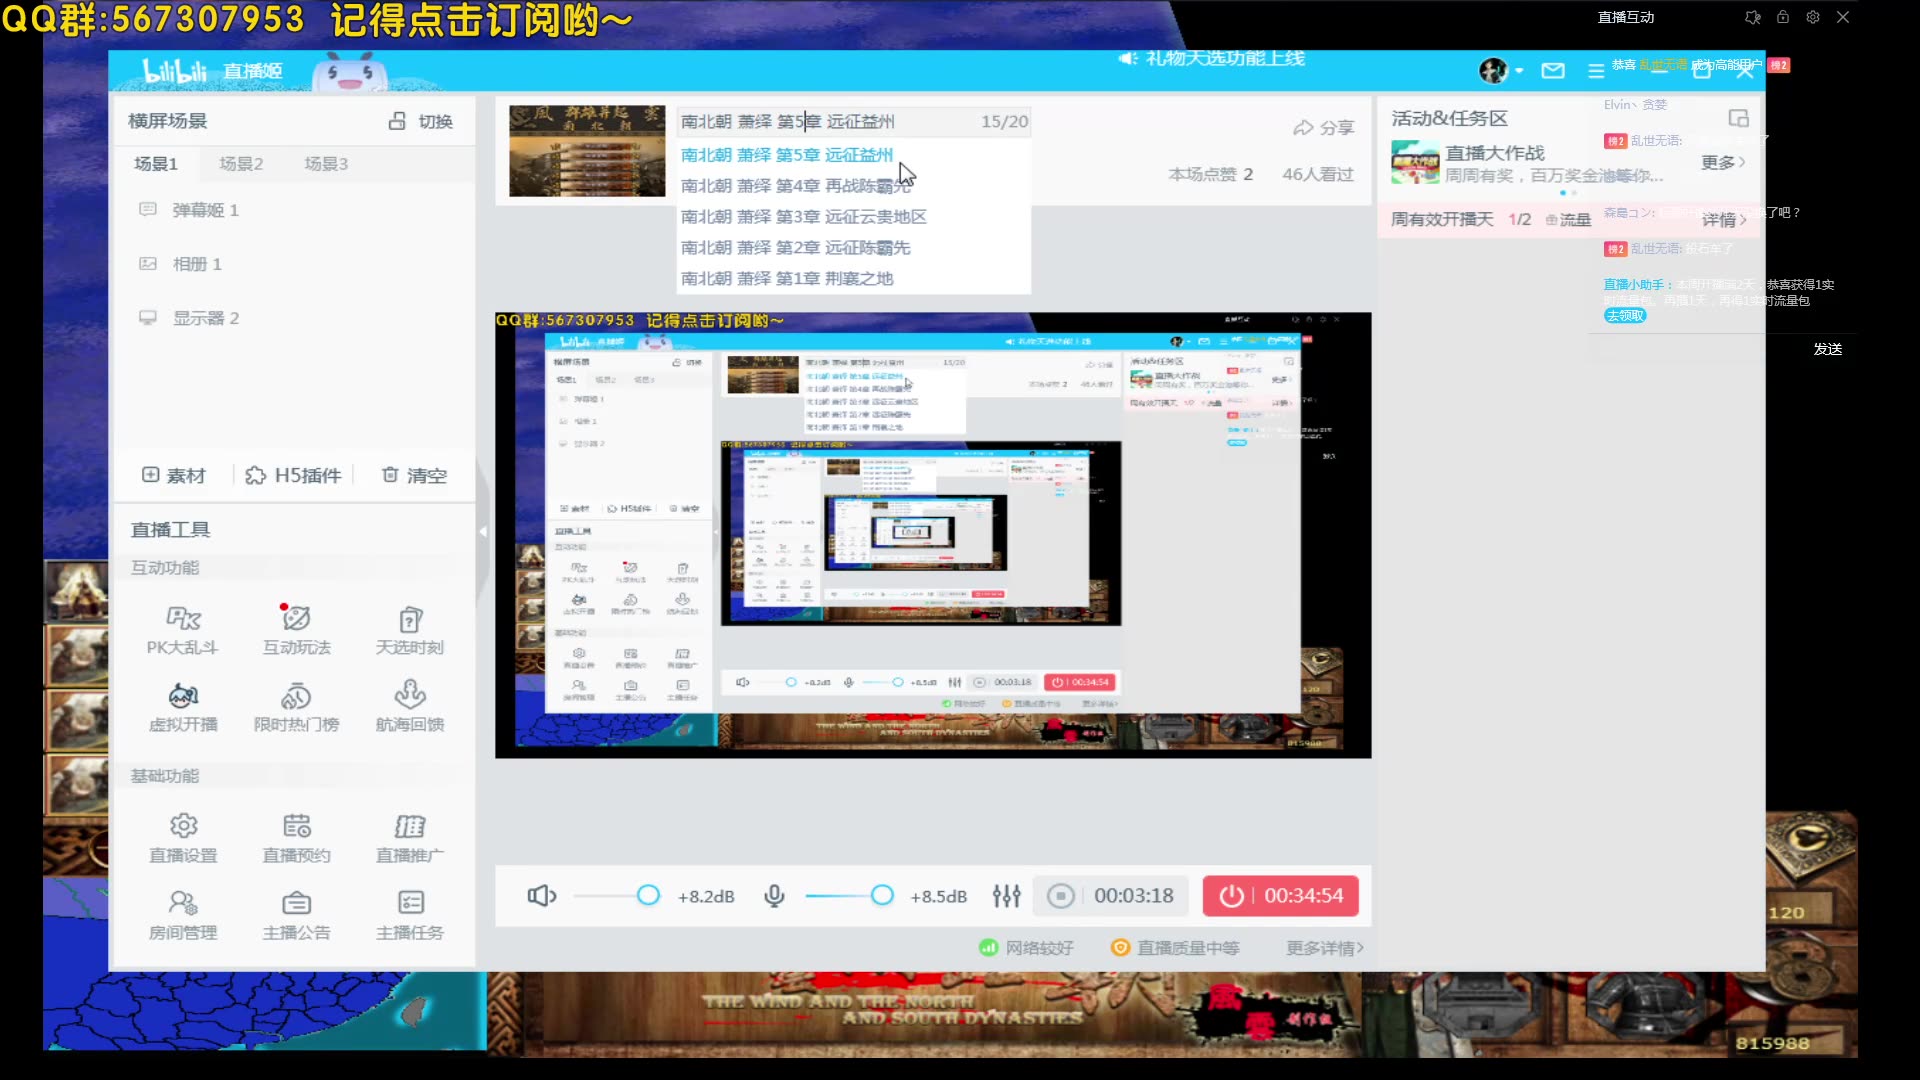This screenshot has height=1080, width=1920.
Task: Add 素材 source material
Action: point(174,475)
